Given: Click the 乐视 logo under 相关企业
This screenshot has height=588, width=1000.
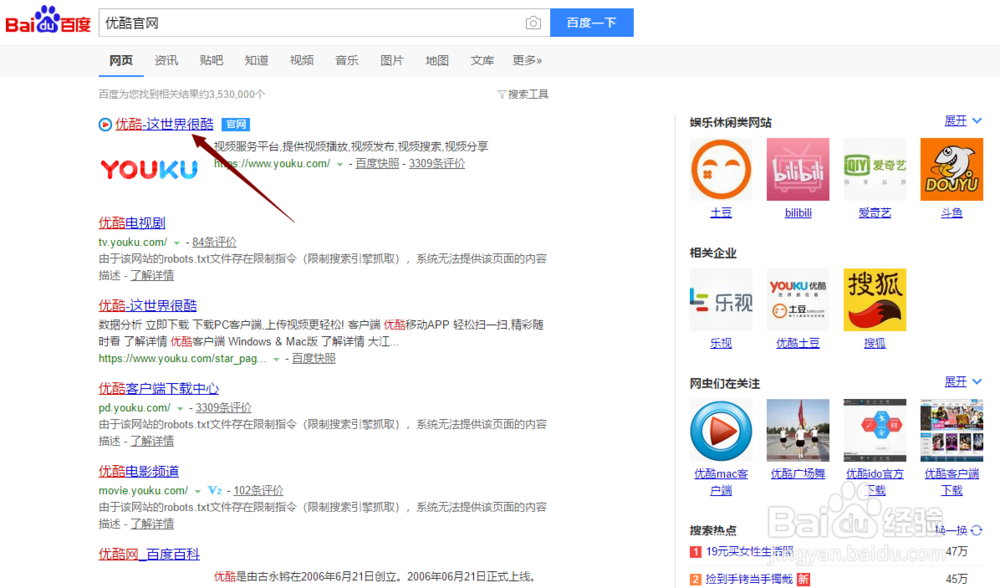Looking at the screenshot, I should (x=721, y=299).
